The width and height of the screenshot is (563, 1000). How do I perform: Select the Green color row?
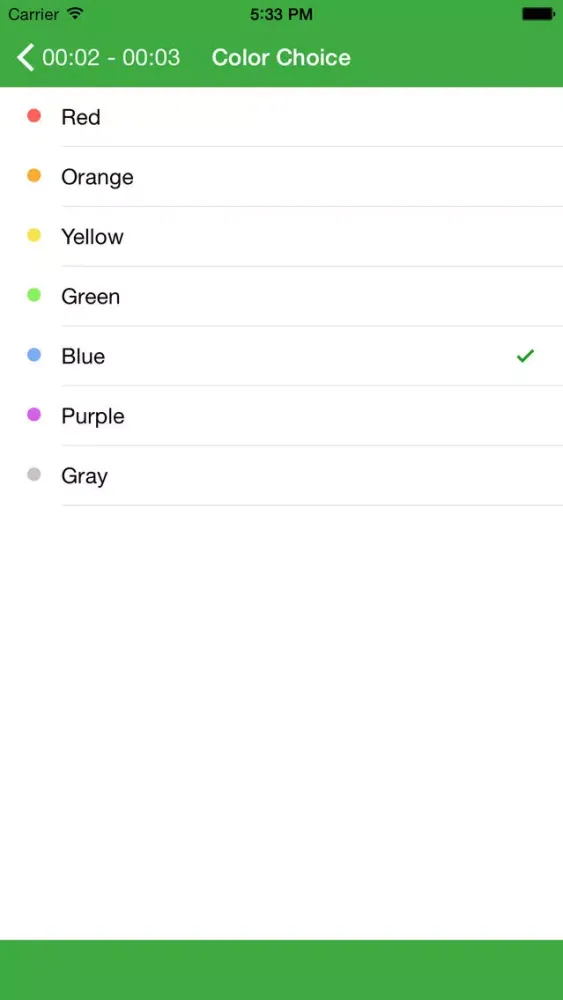[x=281, y=296]
